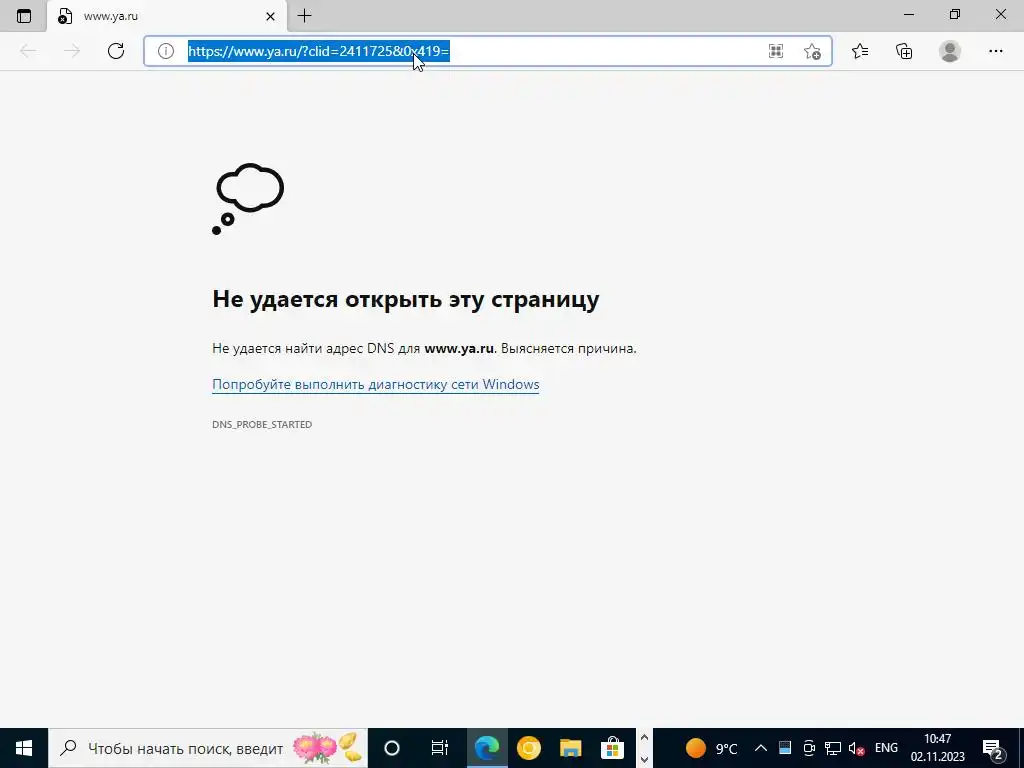Open the notification center
Screen dimensions: 1024x768
(993, 748)
